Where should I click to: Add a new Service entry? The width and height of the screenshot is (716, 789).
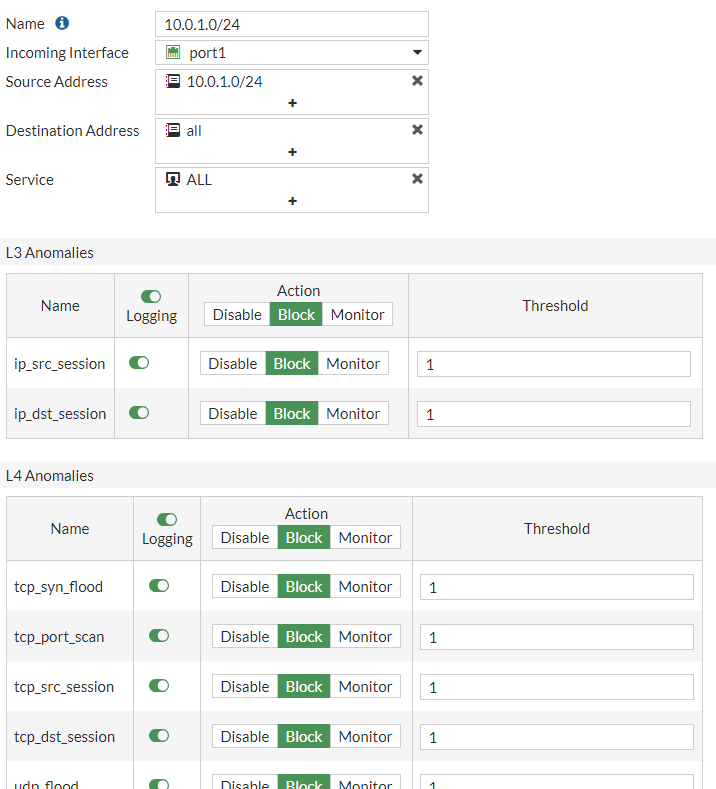coord(292,201)
